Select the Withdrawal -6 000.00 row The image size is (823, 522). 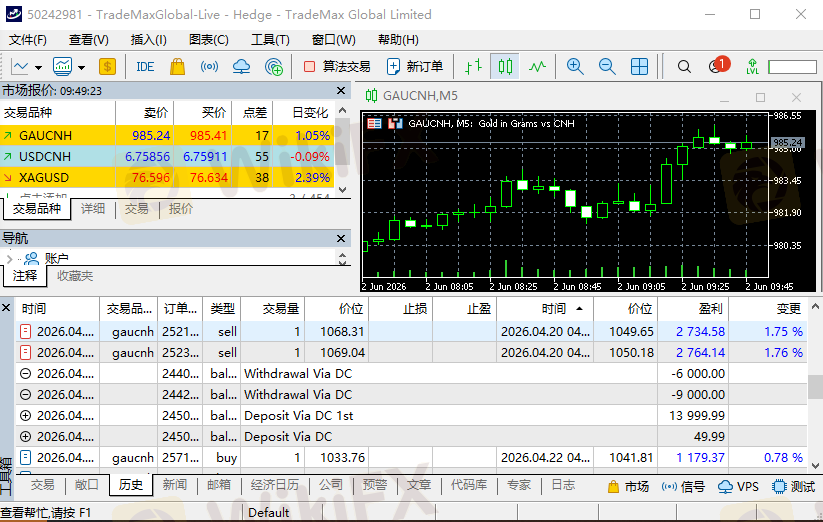[411, 374]
